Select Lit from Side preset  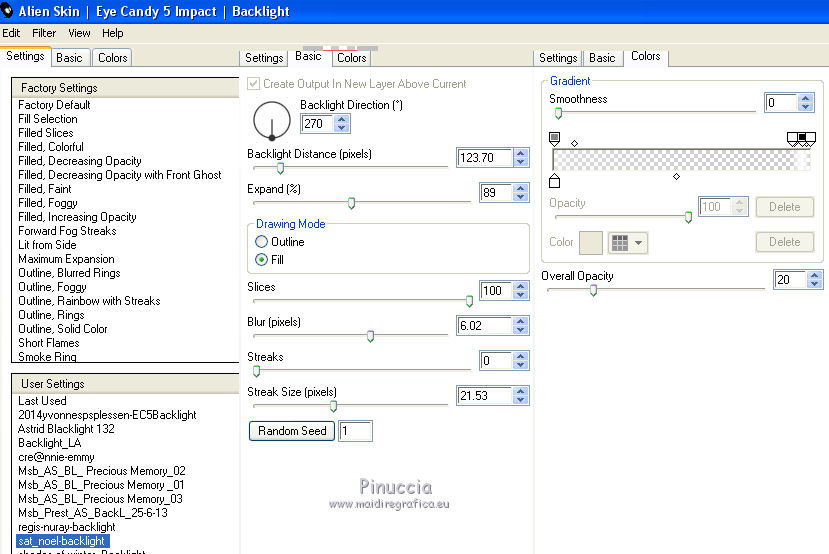click(47, 245)
